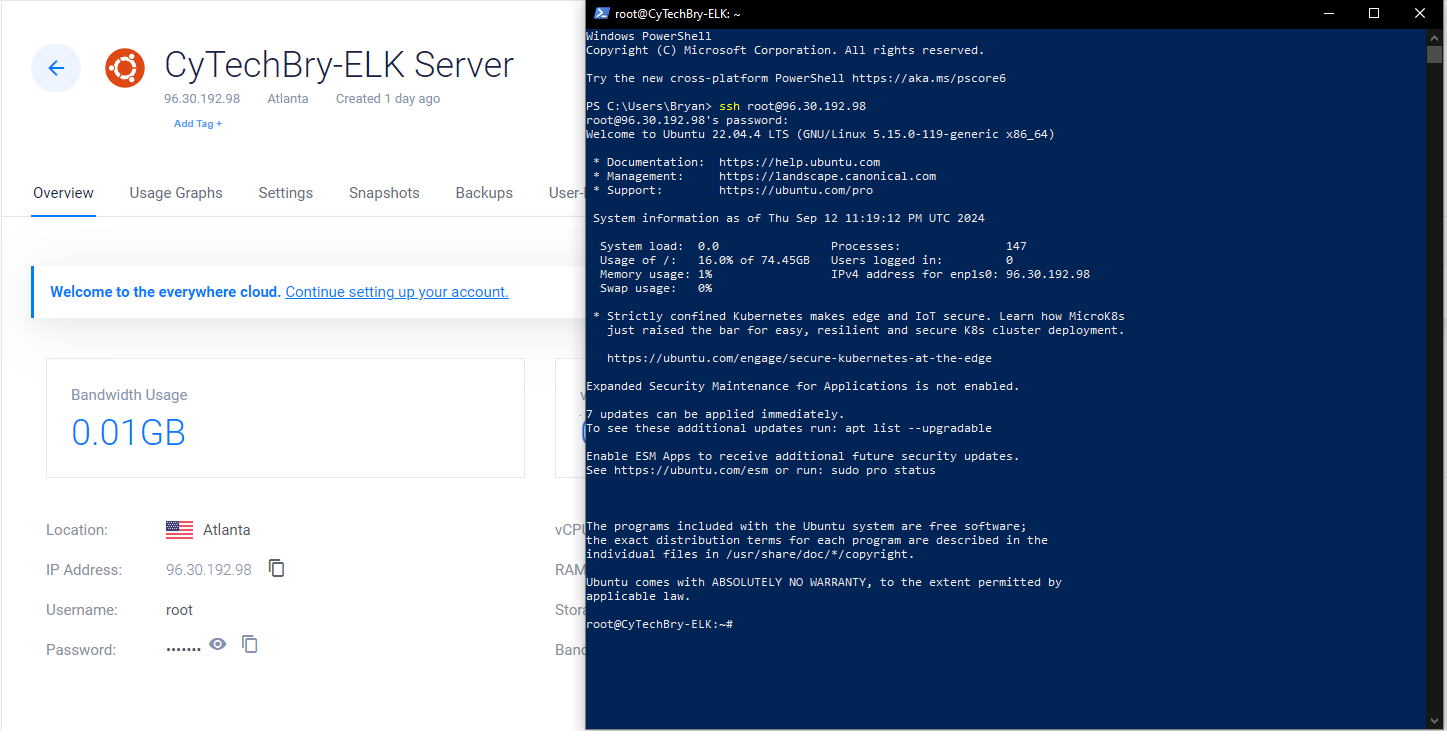
Task: Click the root@CyTechBry-ELK:~# prompt line
Action: [660, 624]
